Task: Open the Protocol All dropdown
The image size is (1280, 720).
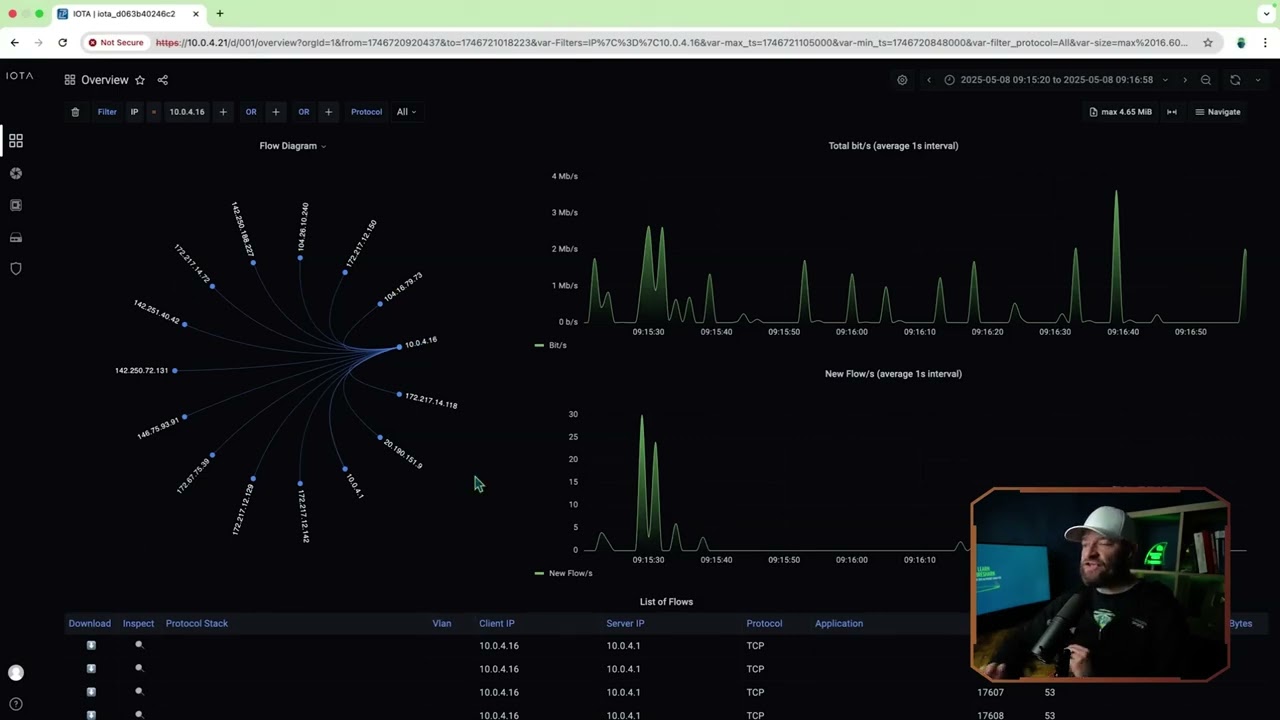Action: click(x=406, y=112)
